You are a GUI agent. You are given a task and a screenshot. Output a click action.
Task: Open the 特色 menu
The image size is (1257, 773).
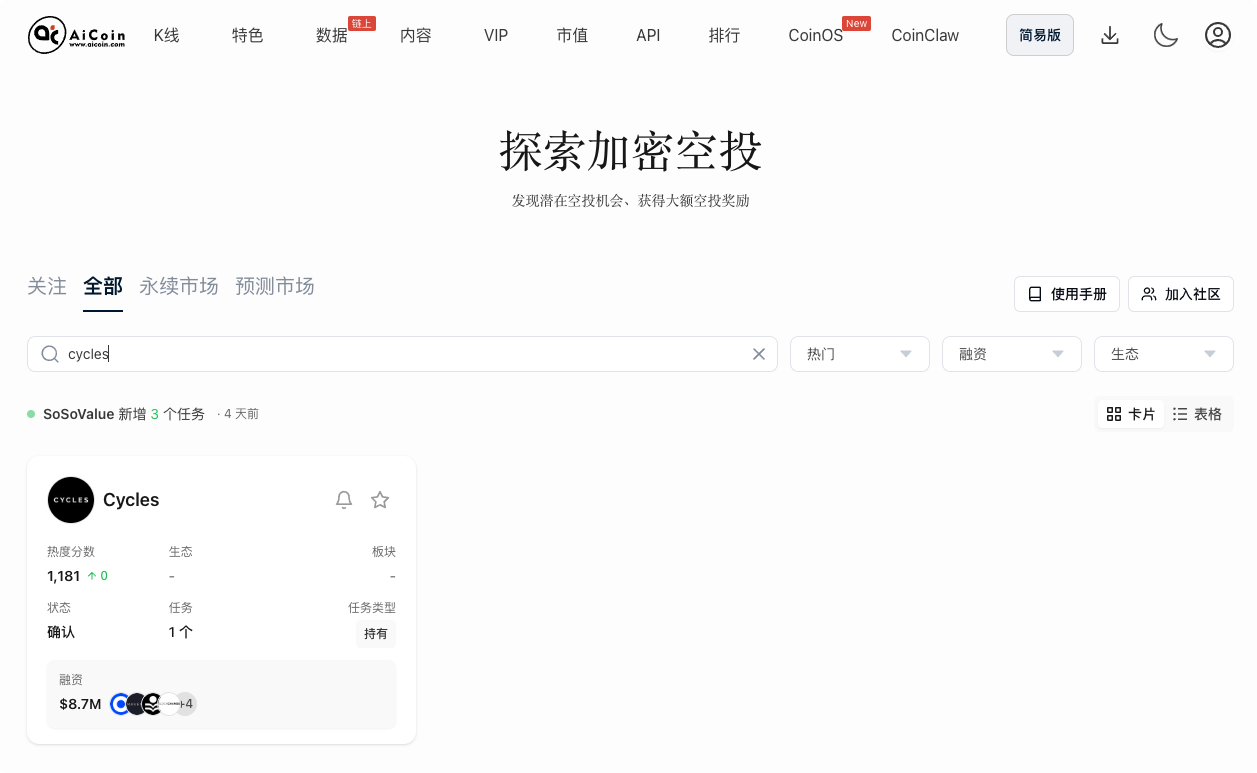click(x=248, y=35)
